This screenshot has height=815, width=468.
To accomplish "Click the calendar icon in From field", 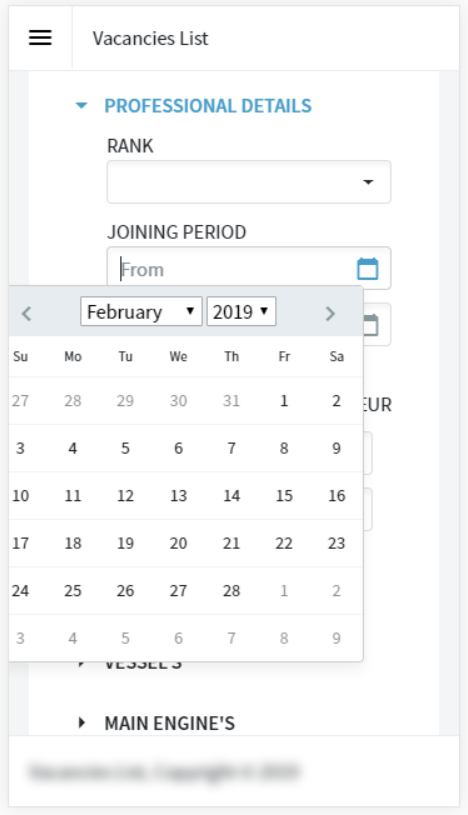I will [368, 269].
